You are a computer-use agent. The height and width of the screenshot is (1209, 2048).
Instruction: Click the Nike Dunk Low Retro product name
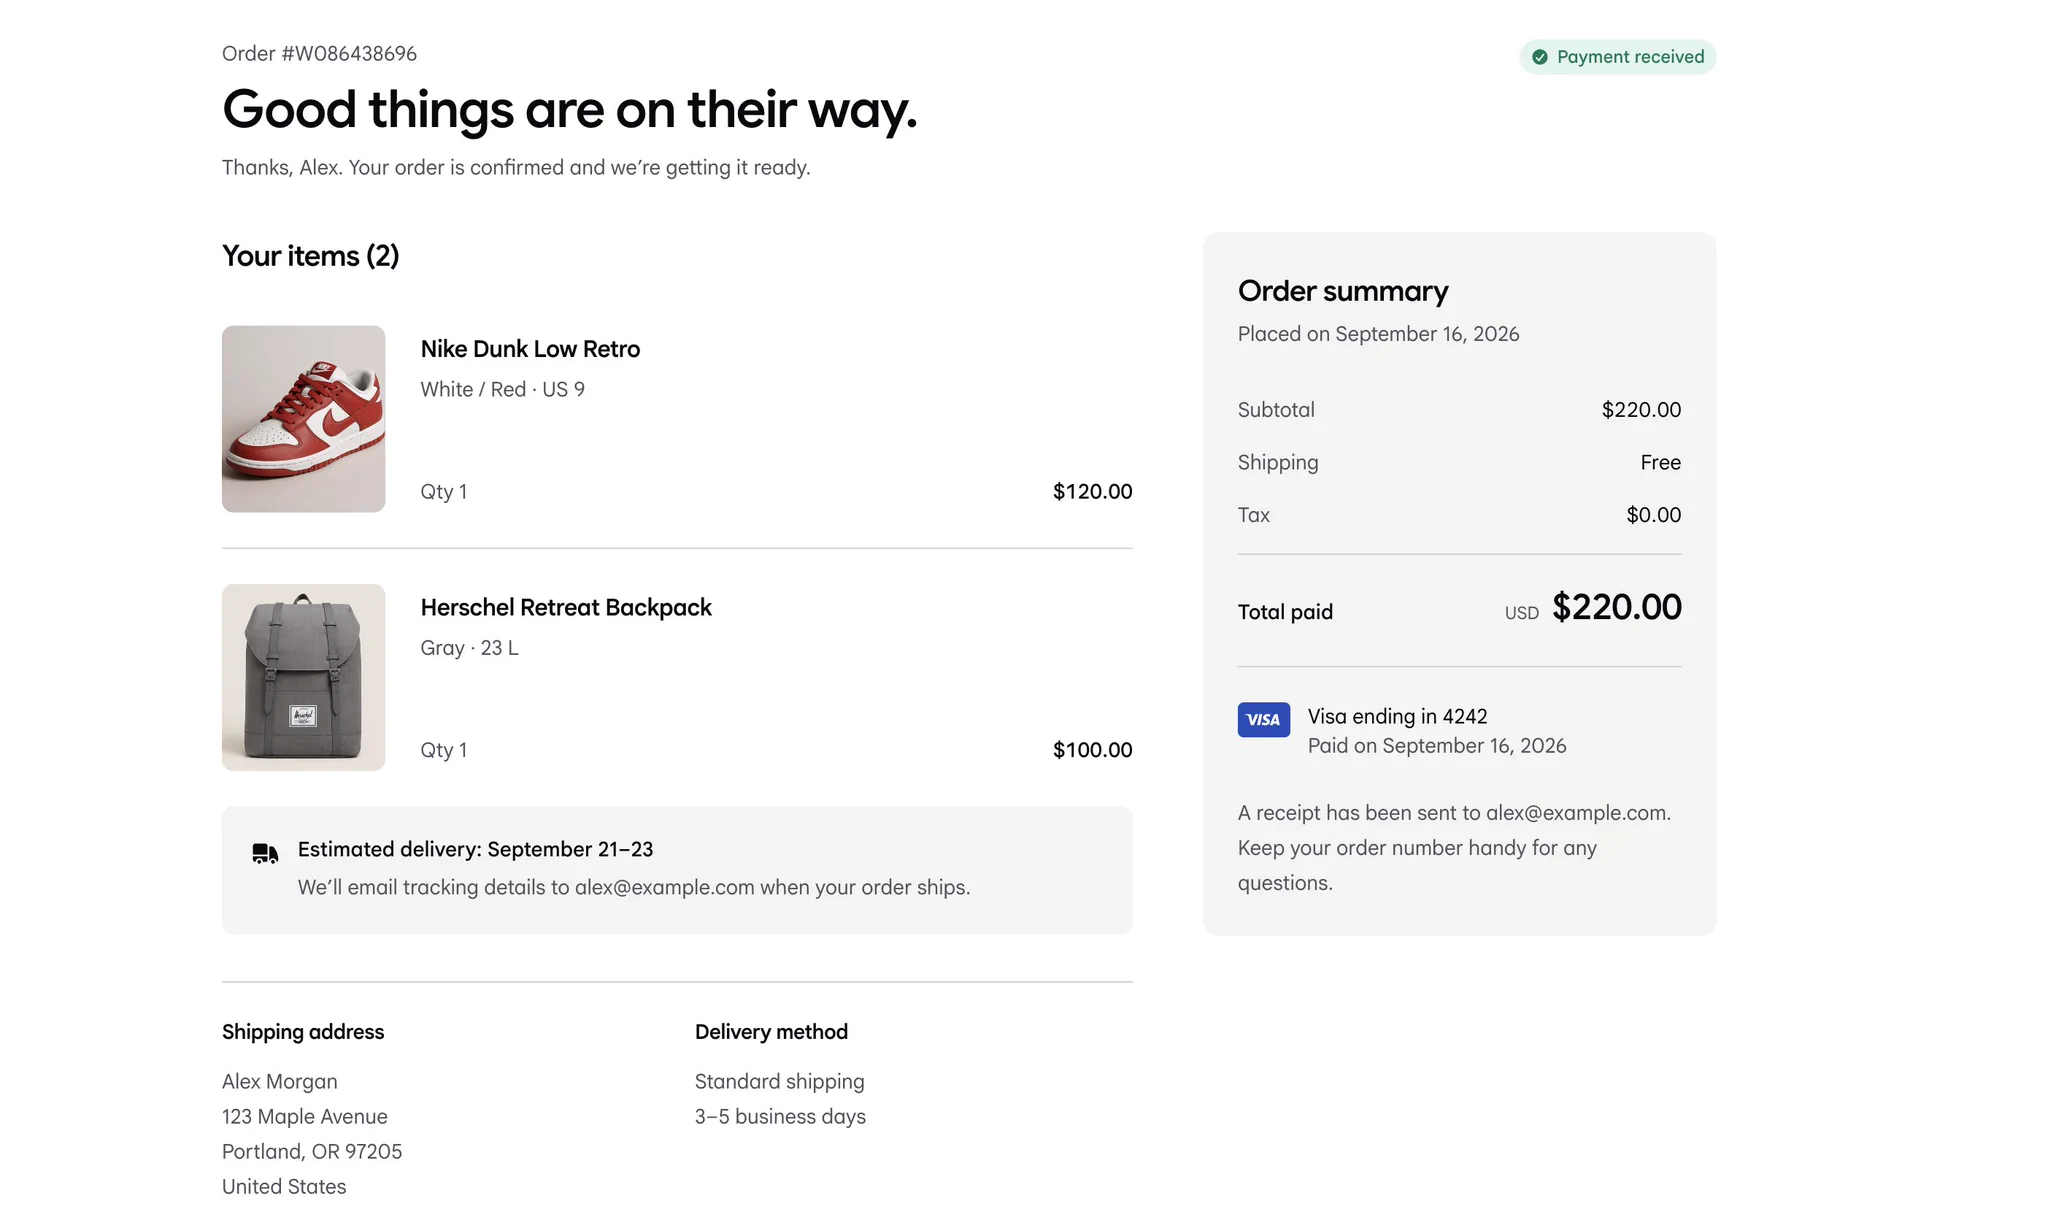[x=530, y=349]
